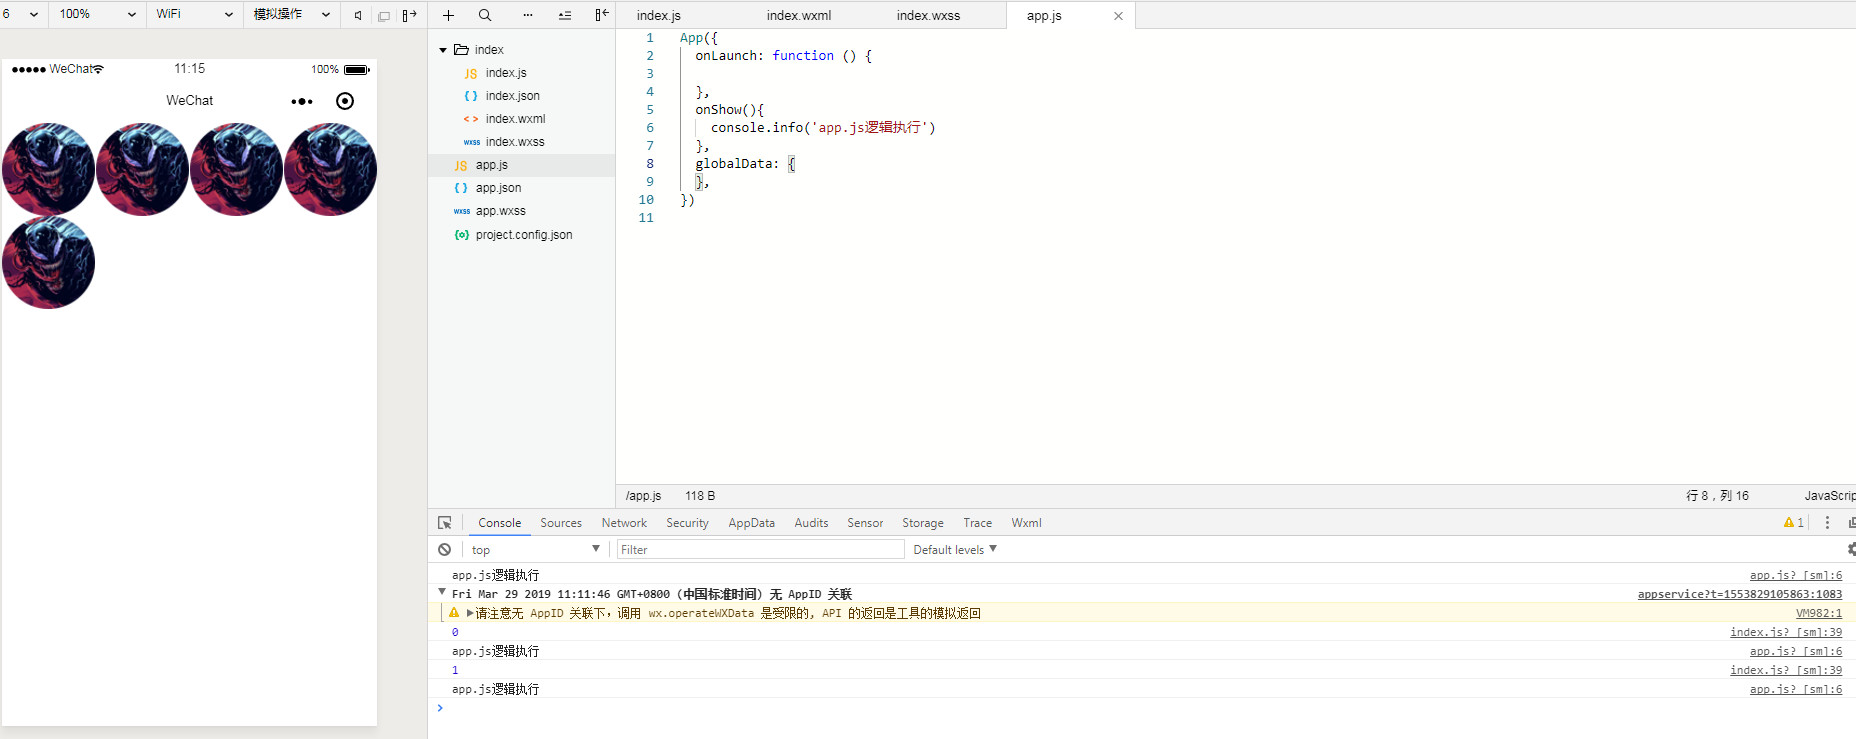The height and width of the screenshot is (739, 1856).
Task: Click the /app.js path in status bar
Action: [643, 496]
